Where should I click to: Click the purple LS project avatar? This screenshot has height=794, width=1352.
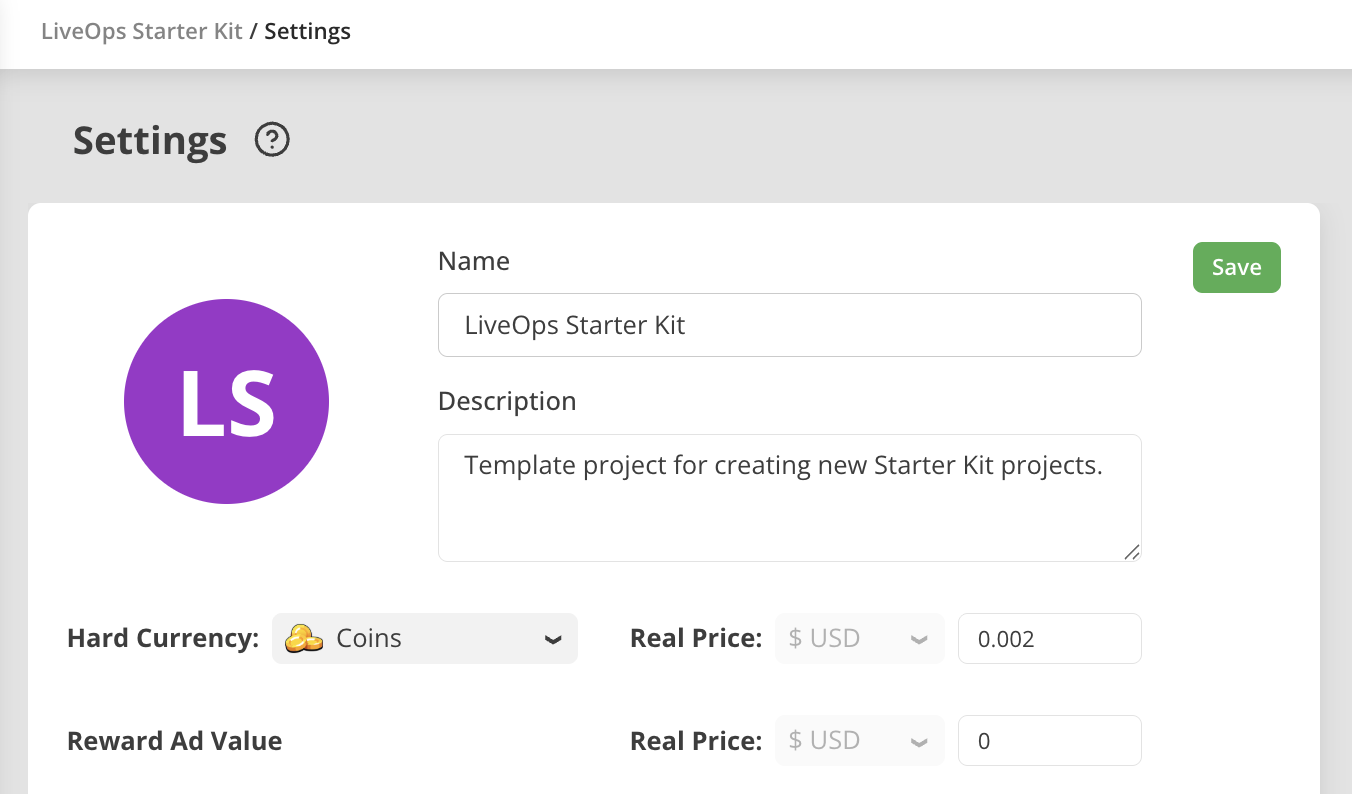point(226,401)
